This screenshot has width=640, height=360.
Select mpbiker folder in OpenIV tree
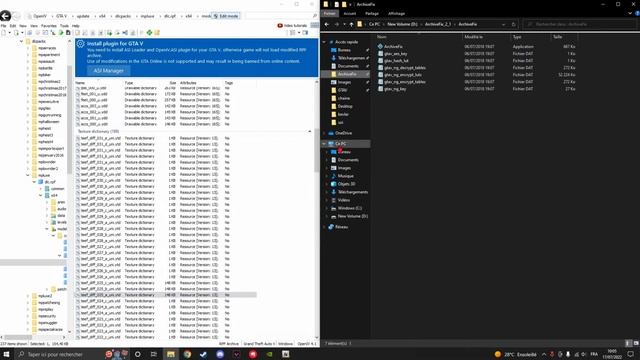pos(44,75)
